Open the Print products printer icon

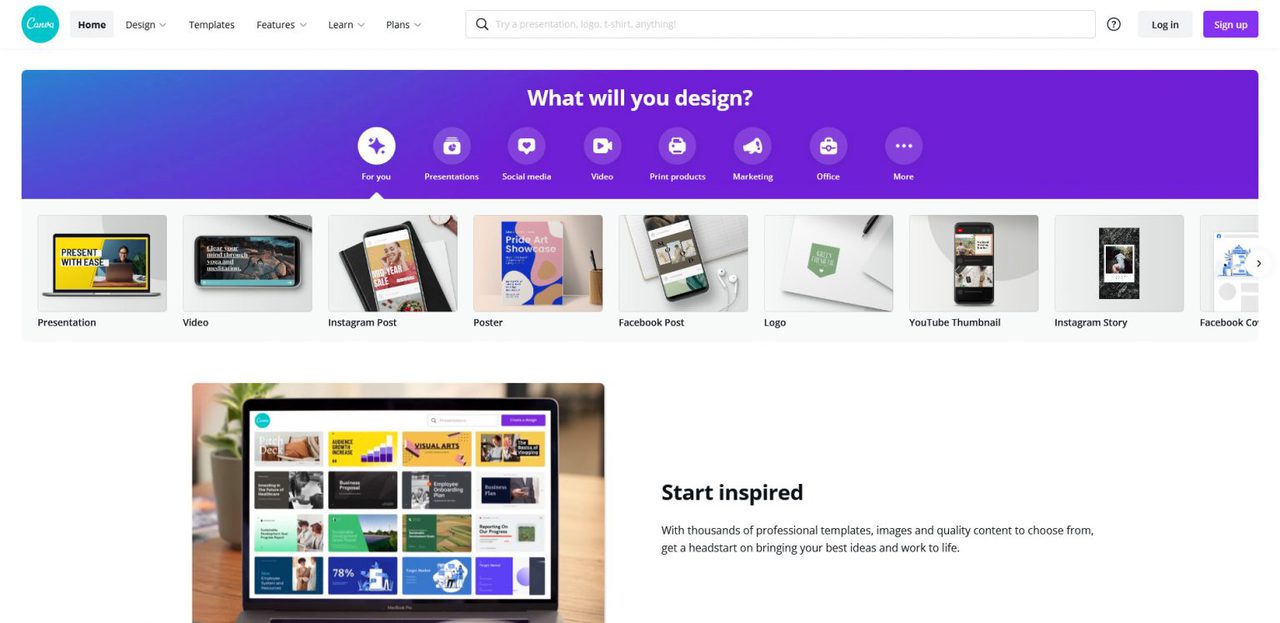677,146
